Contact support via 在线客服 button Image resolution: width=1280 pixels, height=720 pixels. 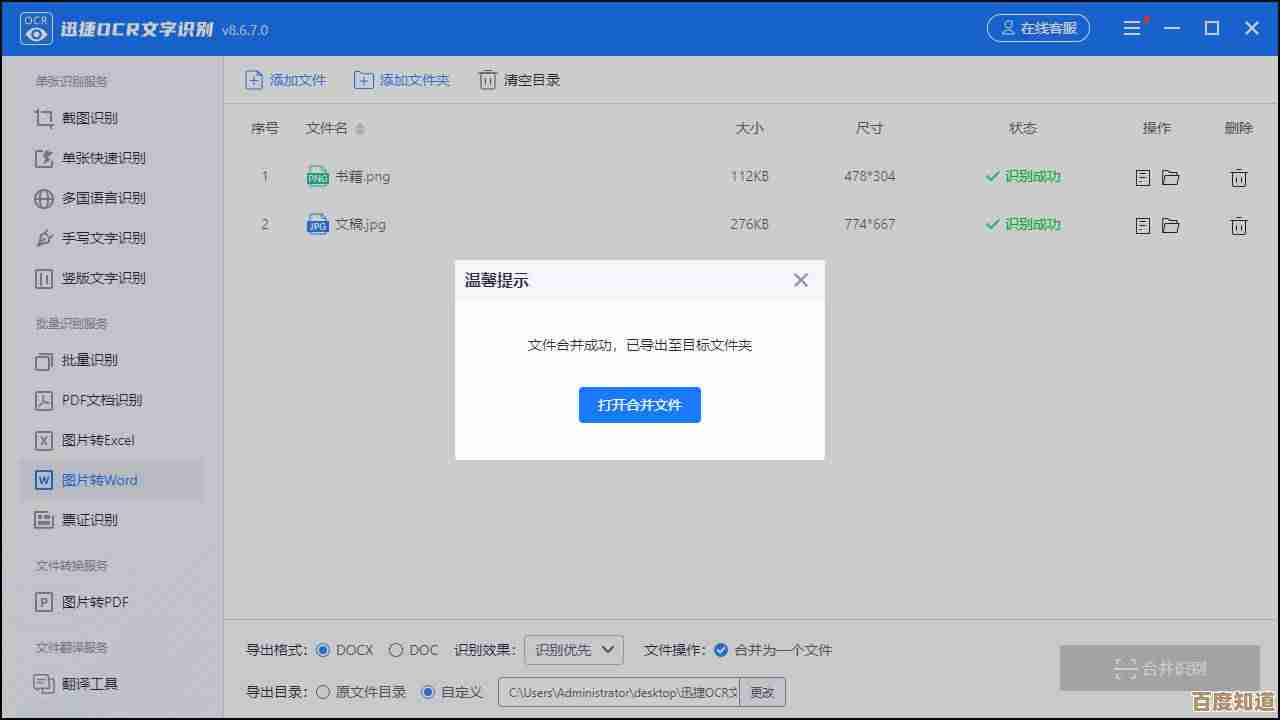click(1039, 29)
